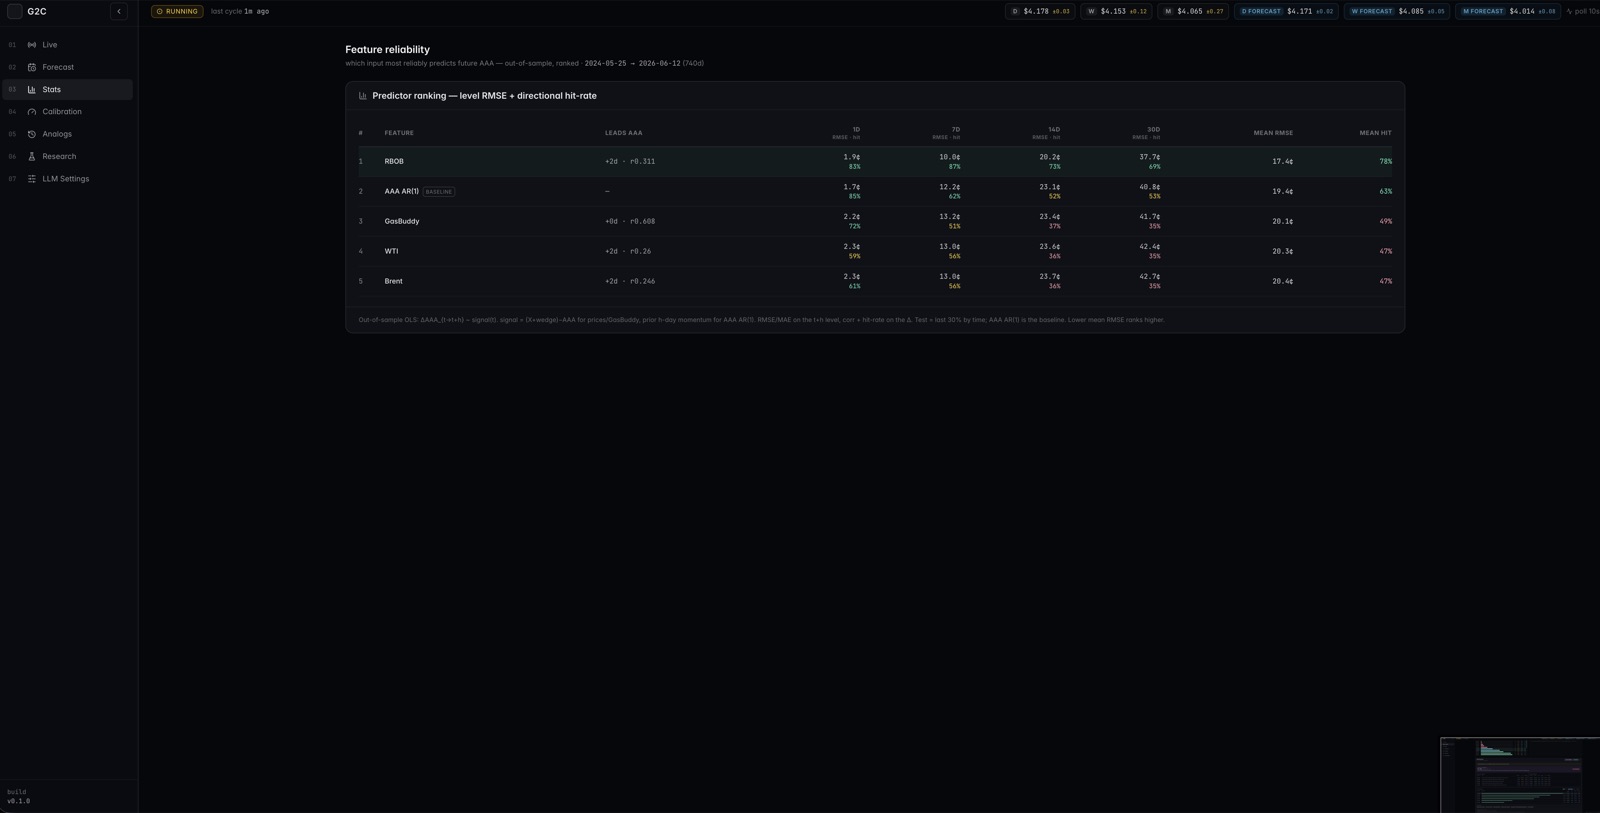Collapse the sidebar with the chevron button
Image resolution: width=1600 pixels, height=813 pixels.
tap(119, 11)
